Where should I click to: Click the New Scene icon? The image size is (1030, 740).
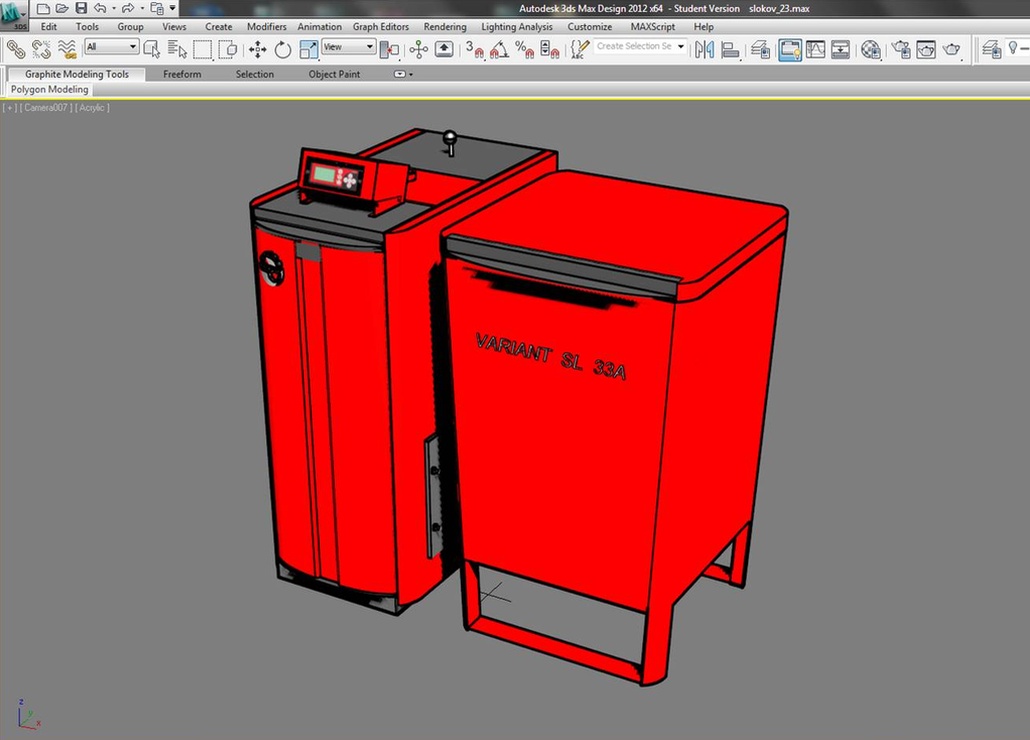43,9
